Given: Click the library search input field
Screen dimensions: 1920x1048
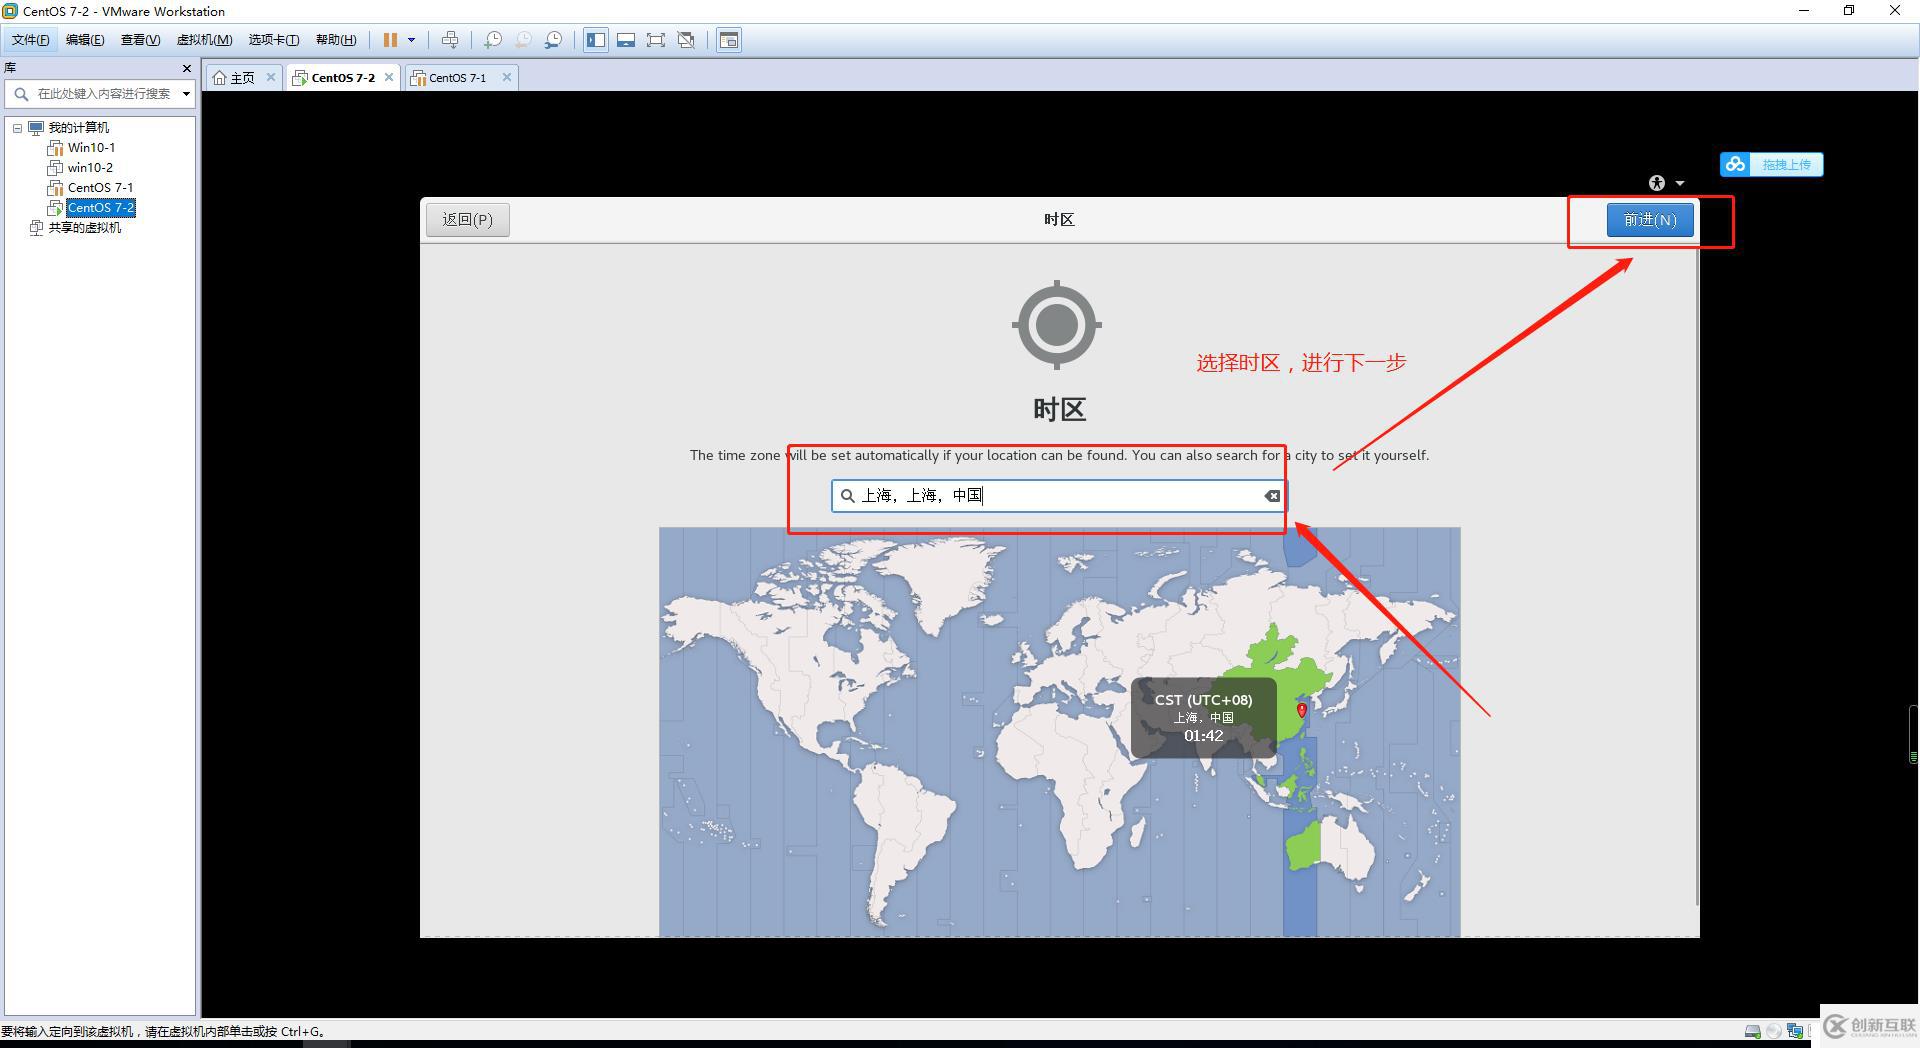Looking at the screenshot, I should tap(104, 94).
